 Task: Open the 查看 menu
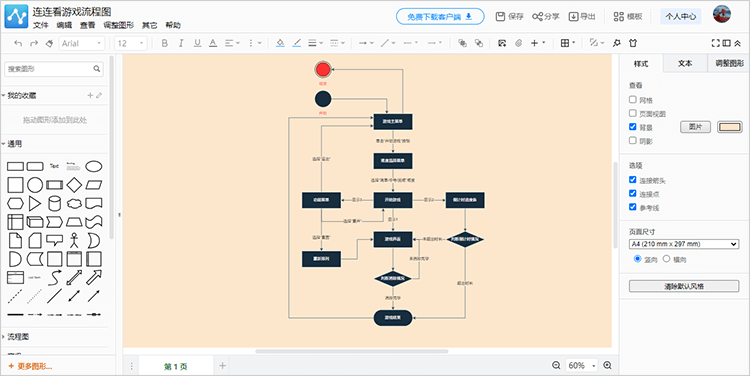(x=88, y=25)
